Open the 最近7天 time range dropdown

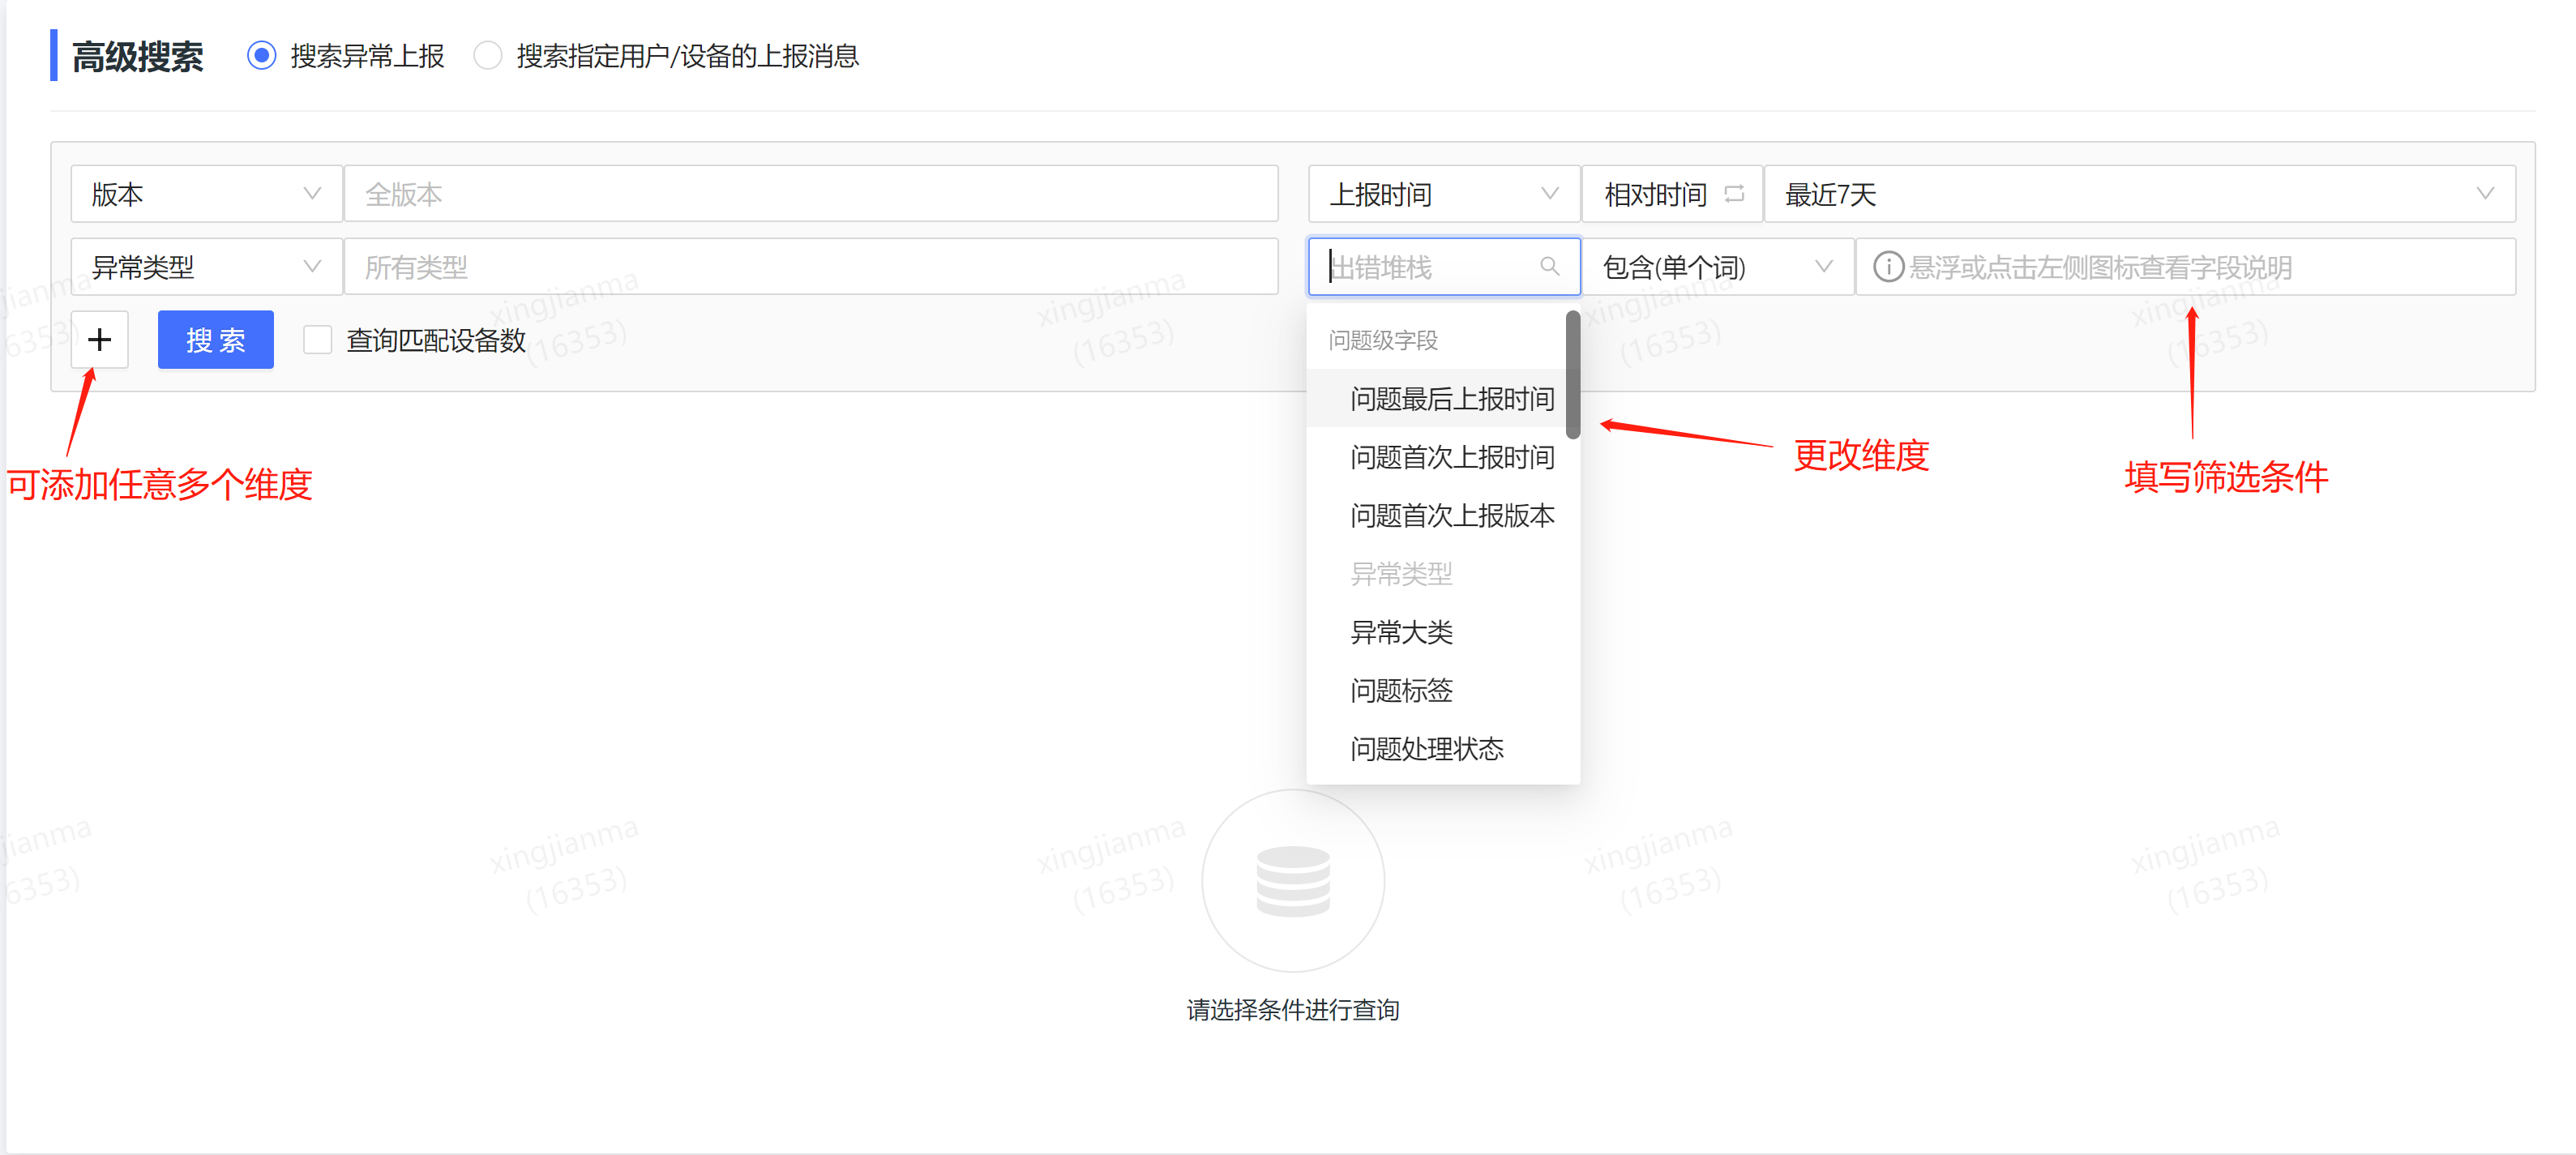(2139, 194)
